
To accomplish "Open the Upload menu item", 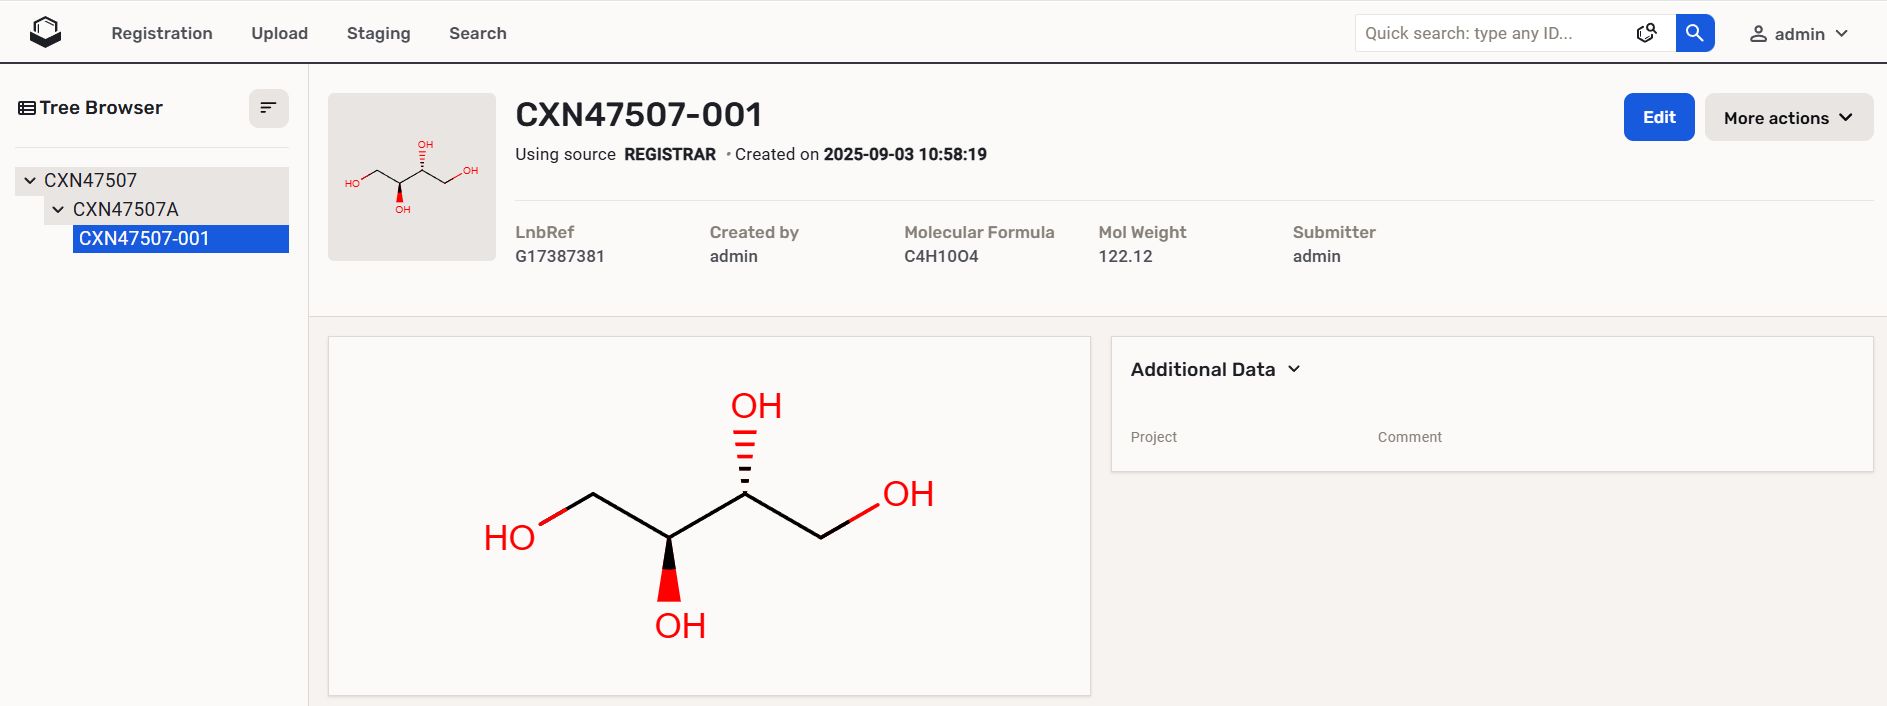I will point(279,33).
